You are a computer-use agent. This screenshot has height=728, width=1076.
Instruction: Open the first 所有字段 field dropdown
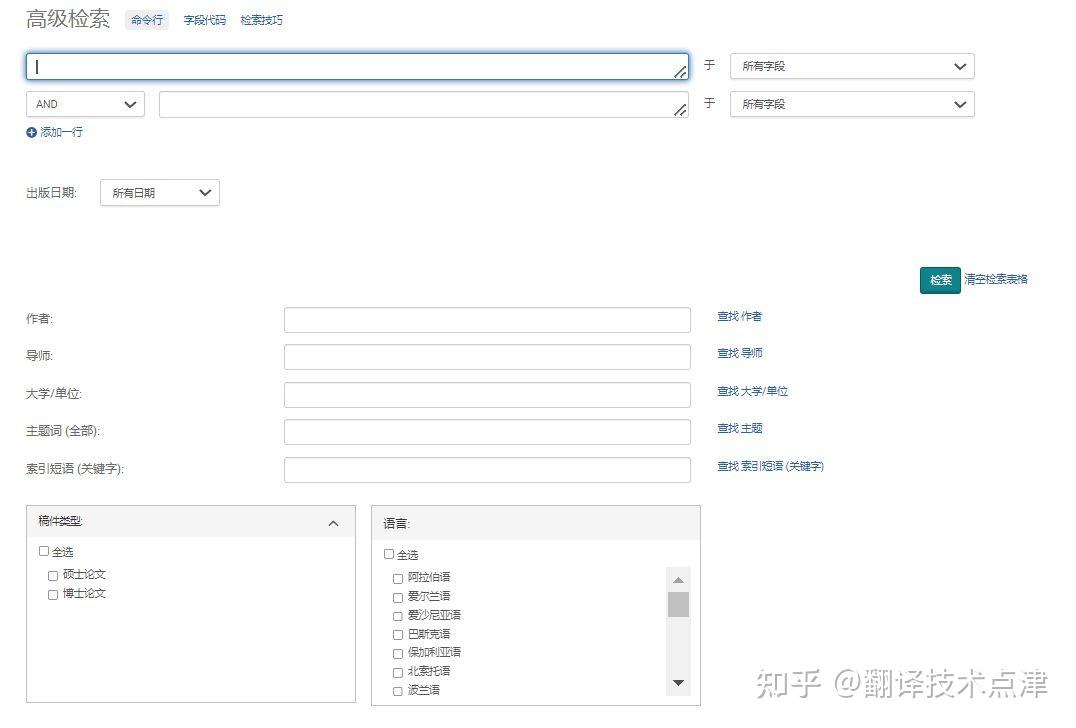click(x=852, y=67)
